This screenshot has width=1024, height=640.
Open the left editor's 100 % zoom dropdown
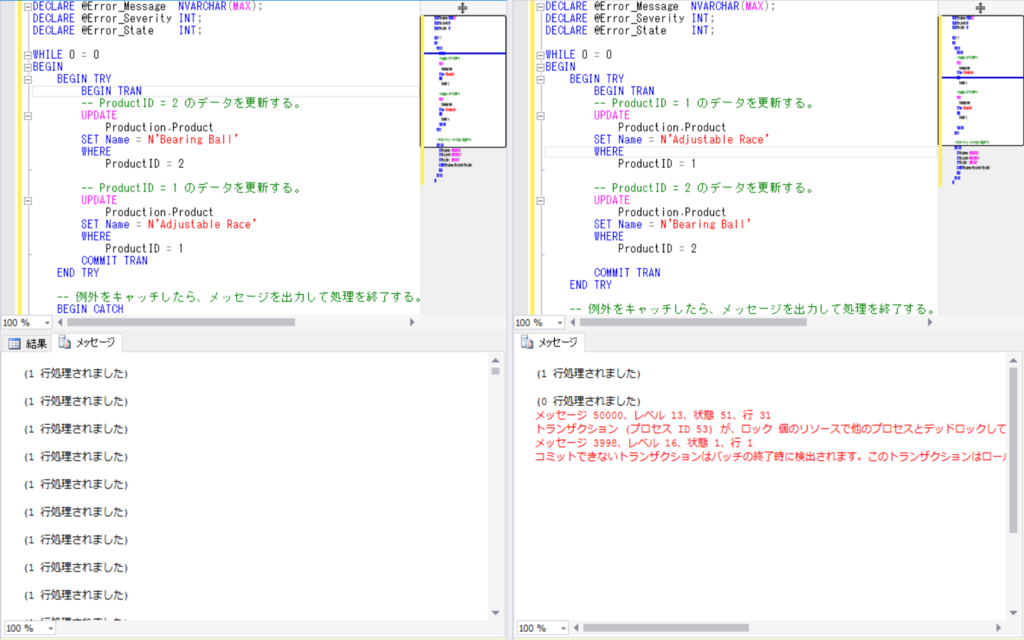[46, 323]
